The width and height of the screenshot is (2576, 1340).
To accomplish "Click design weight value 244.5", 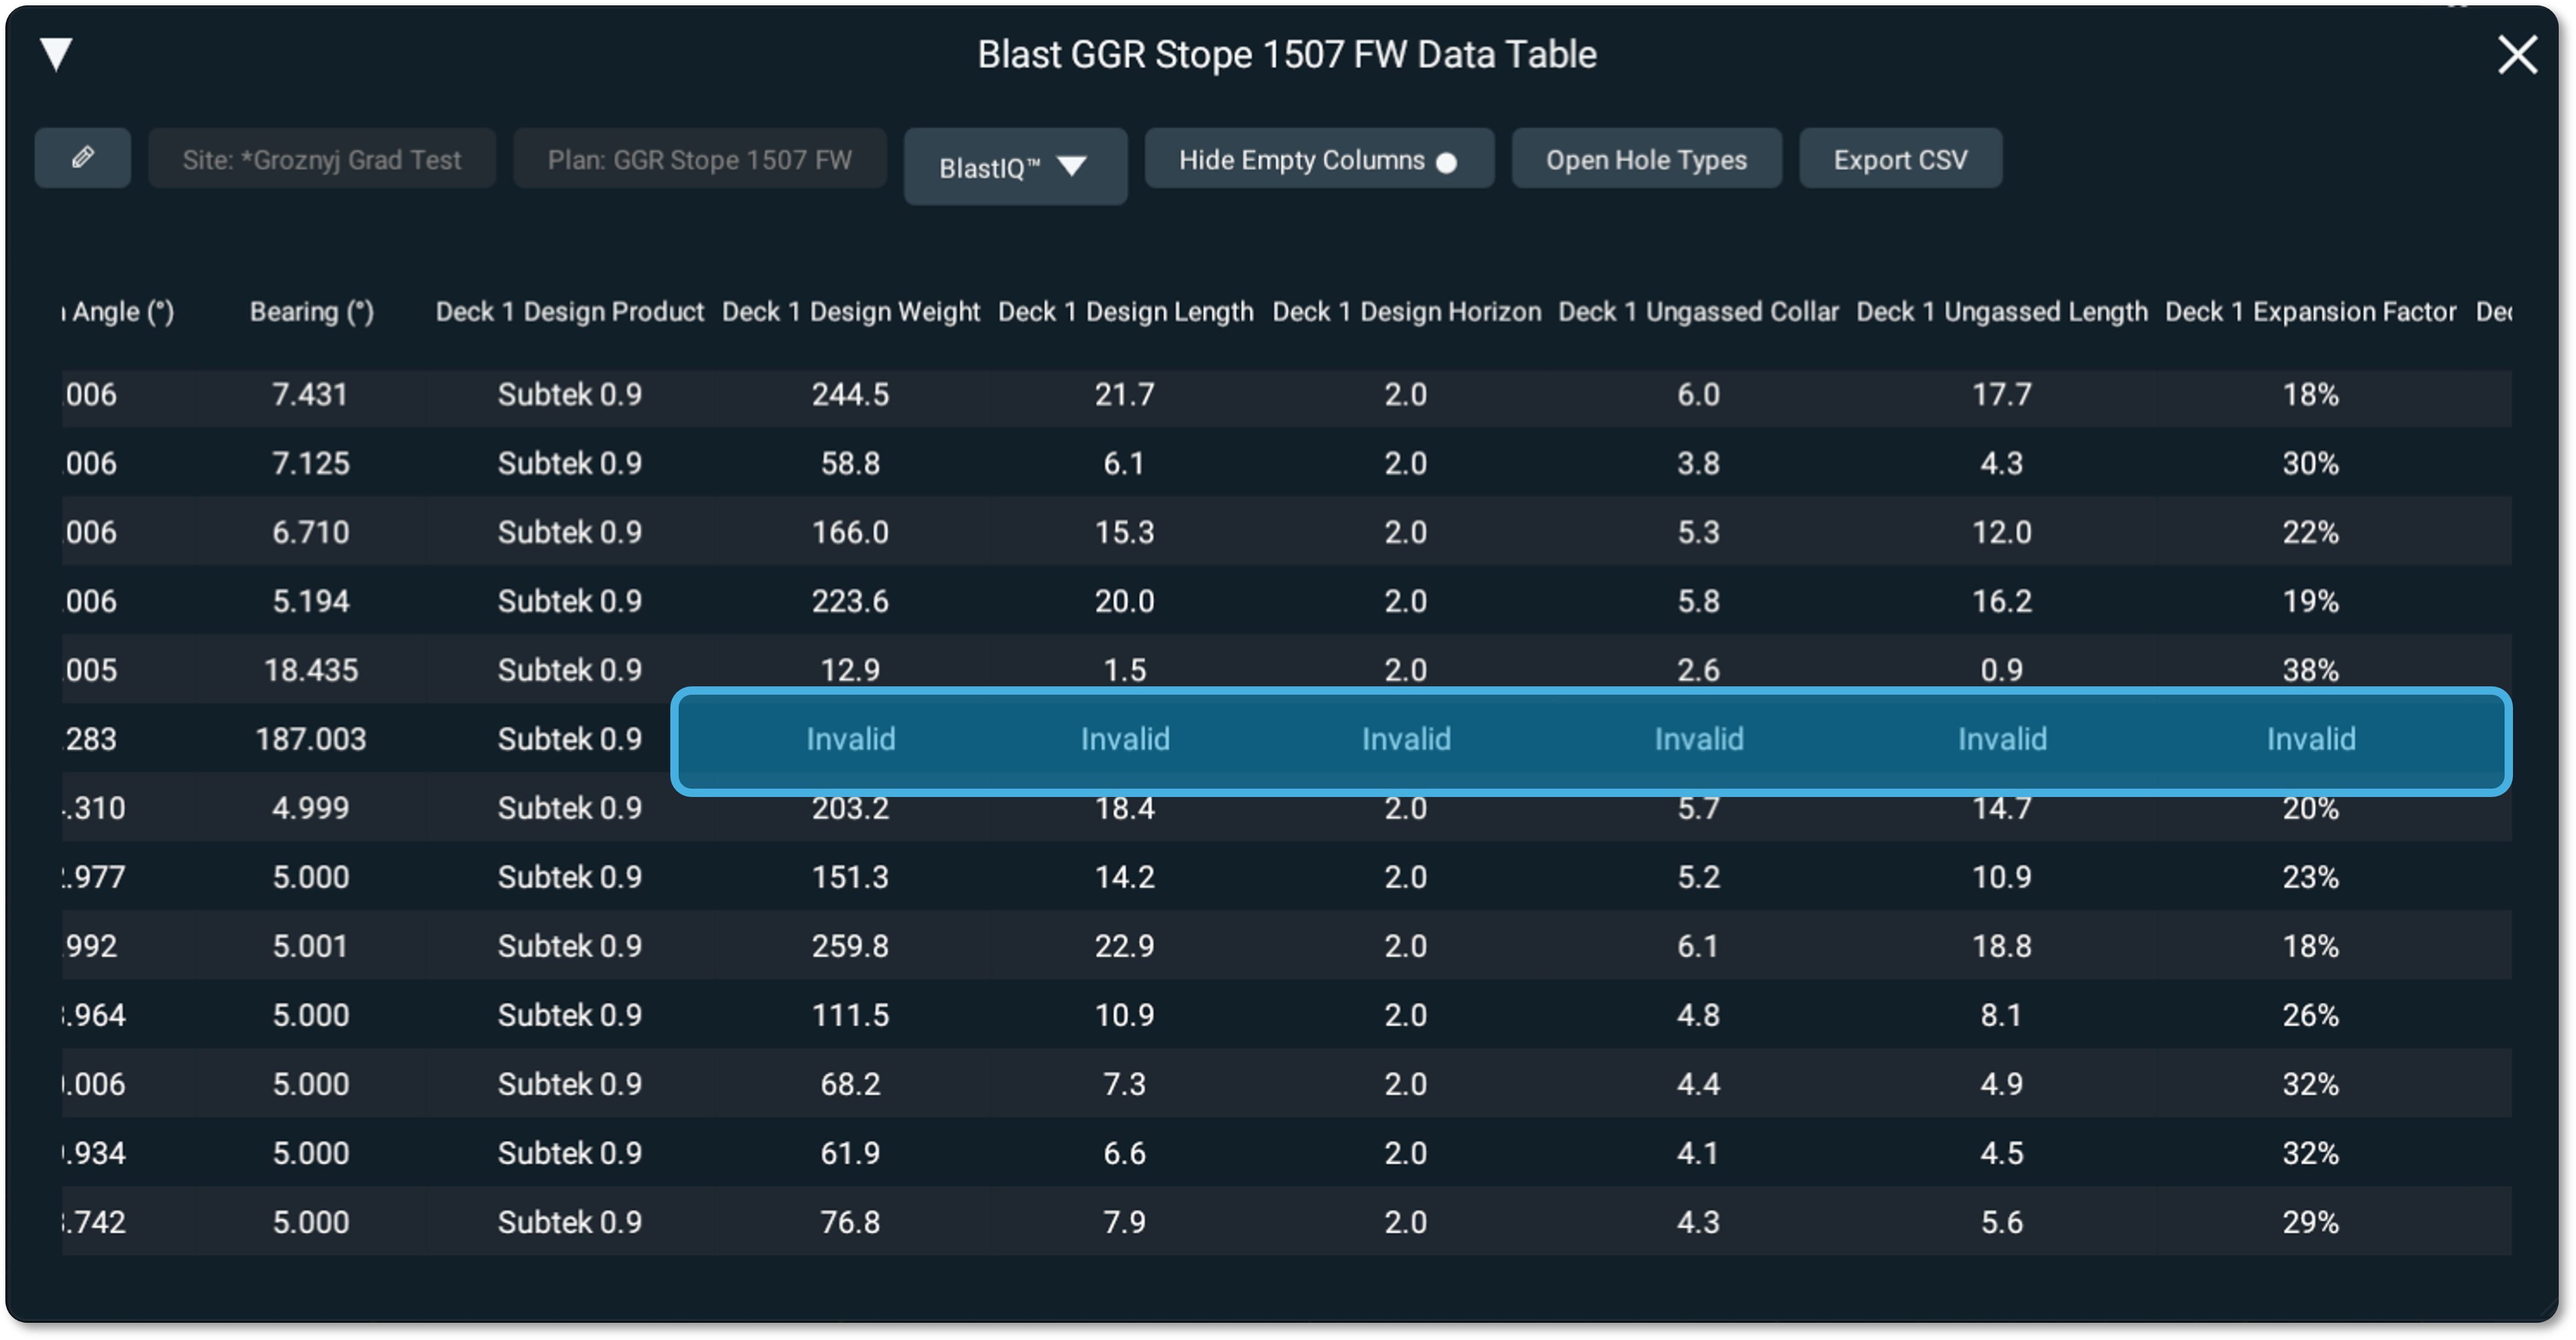I will (x=850, y=394).
